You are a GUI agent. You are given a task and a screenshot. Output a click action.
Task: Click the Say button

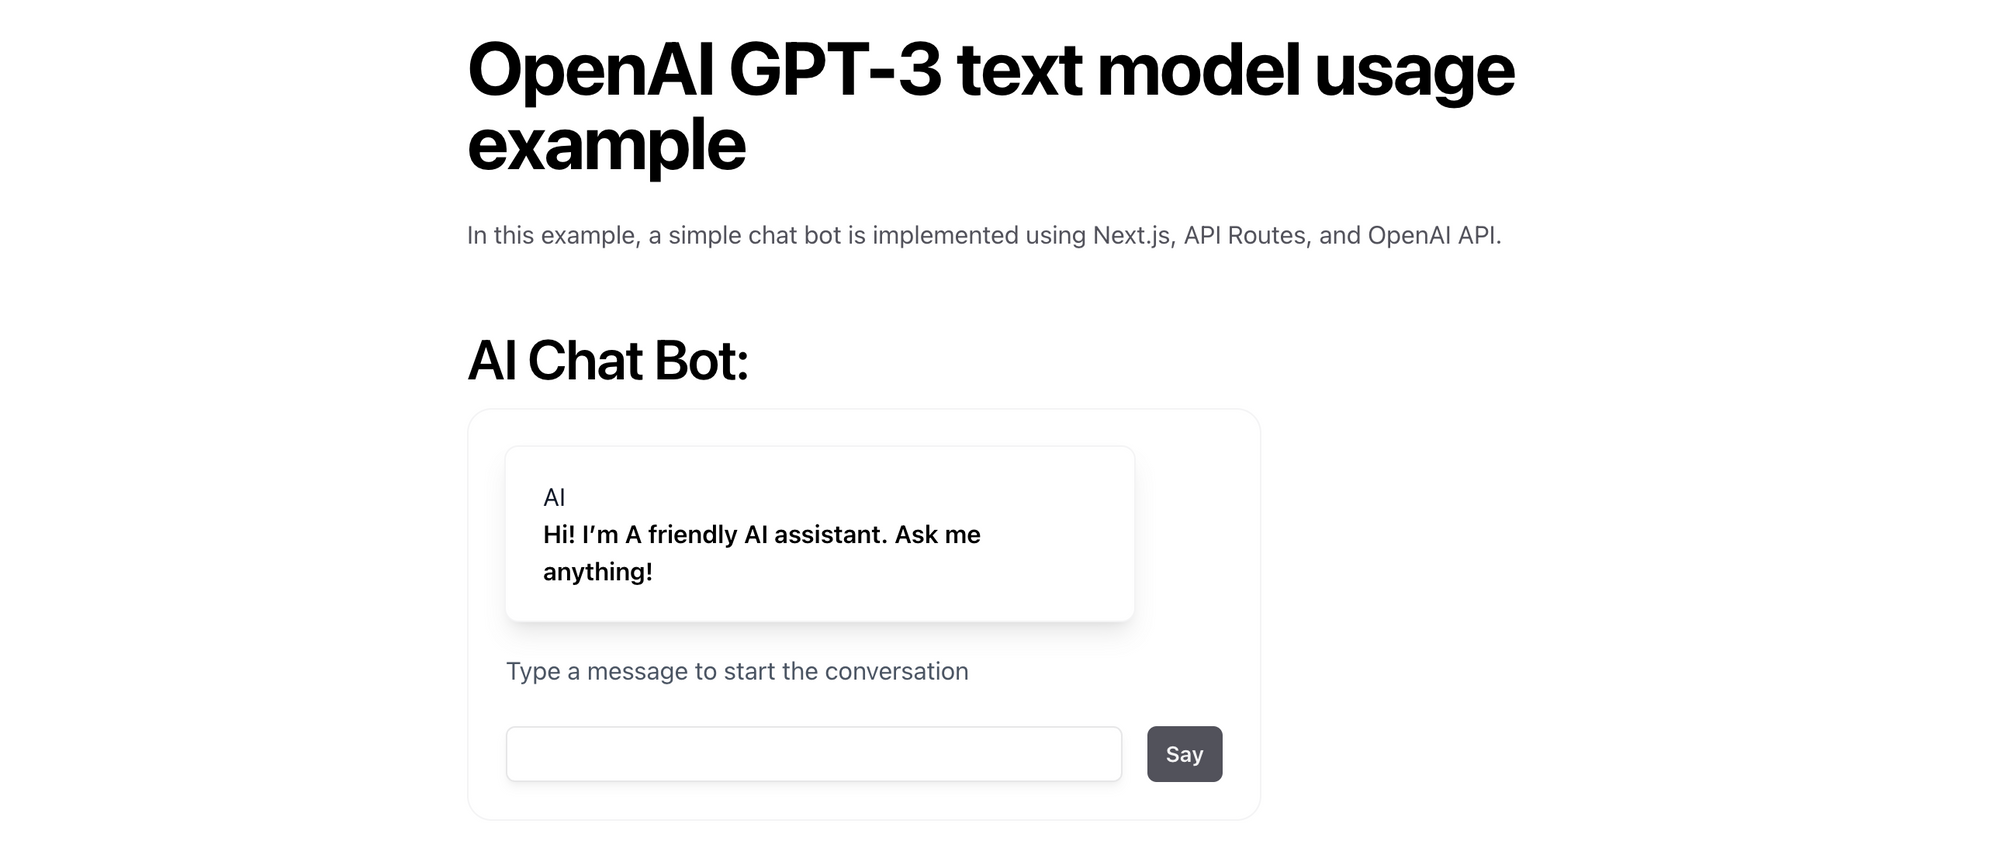pyautogui.click(x=1184, y=754)
